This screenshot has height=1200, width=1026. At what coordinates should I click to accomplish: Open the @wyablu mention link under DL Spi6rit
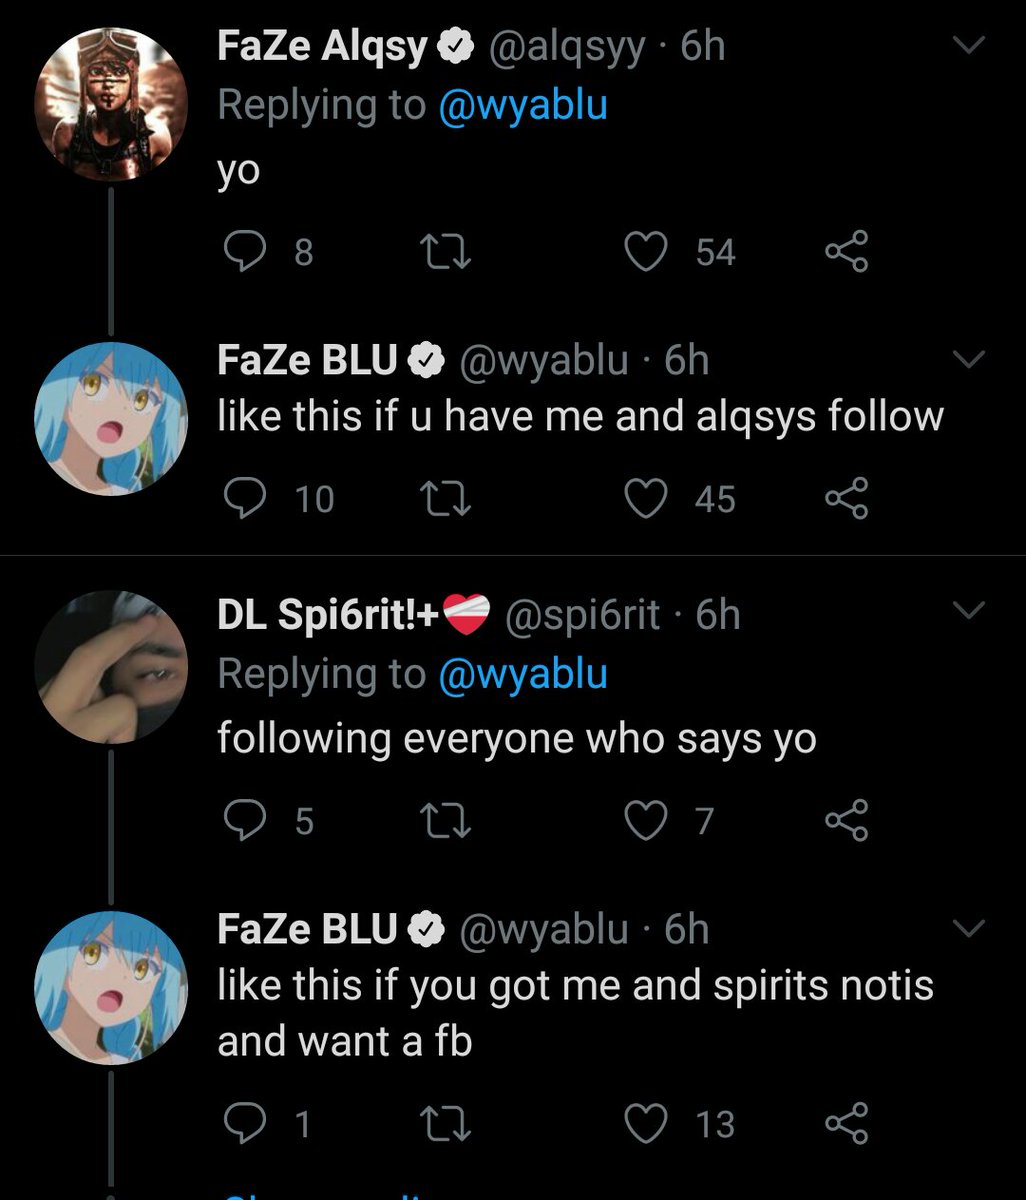pyautogui.click(x=522, y=673)
